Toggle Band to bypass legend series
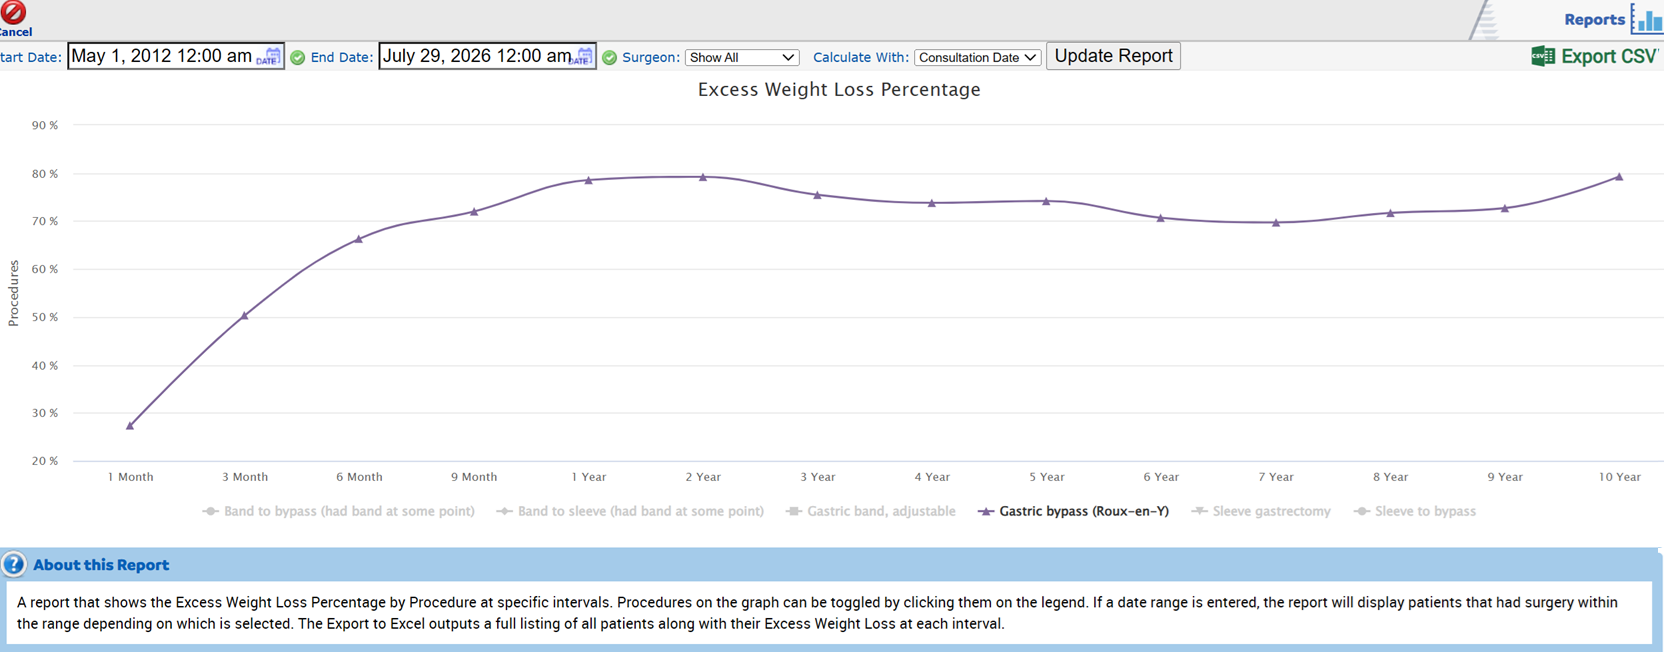The width and height of the screenshot is (1664, 652). coord(338,511)
